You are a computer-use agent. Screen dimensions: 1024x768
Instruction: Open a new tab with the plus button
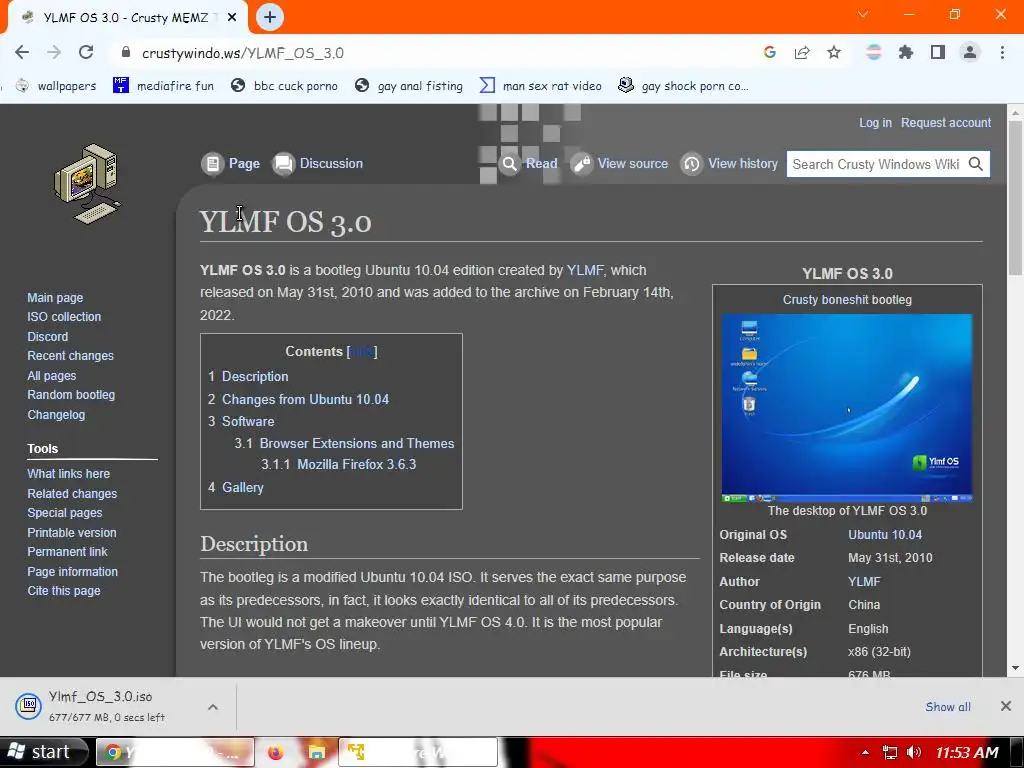click(x=270, y=17)
